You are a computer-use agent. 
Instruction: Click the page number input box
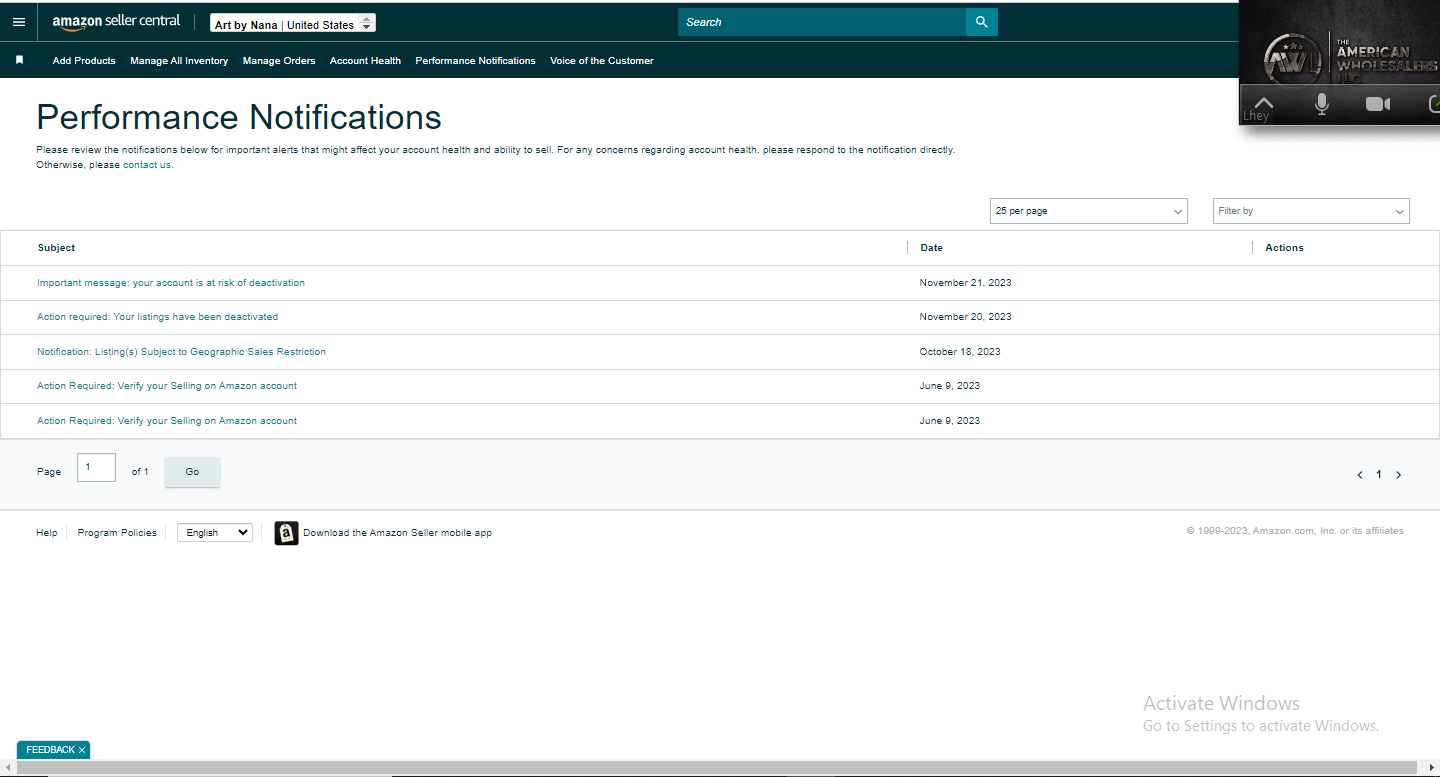[x=96, y=468]
